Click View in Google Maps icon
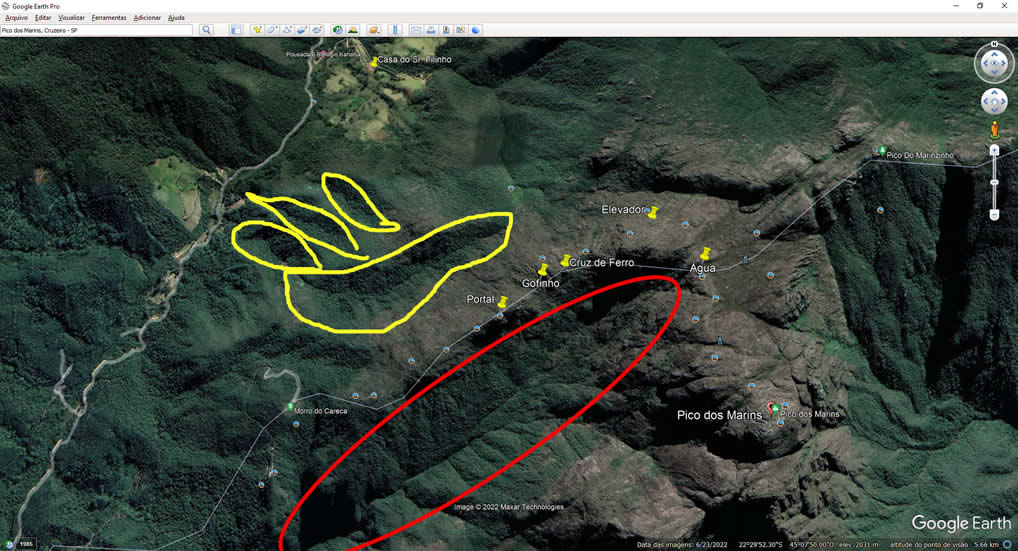This screenshot has width=1018, height=551. point(460,30)
